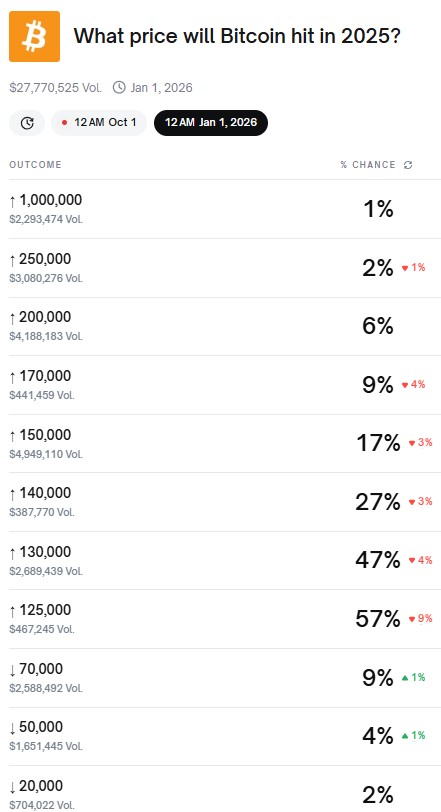Click the green up arrow beside 70,000 change

click(405, 677)
